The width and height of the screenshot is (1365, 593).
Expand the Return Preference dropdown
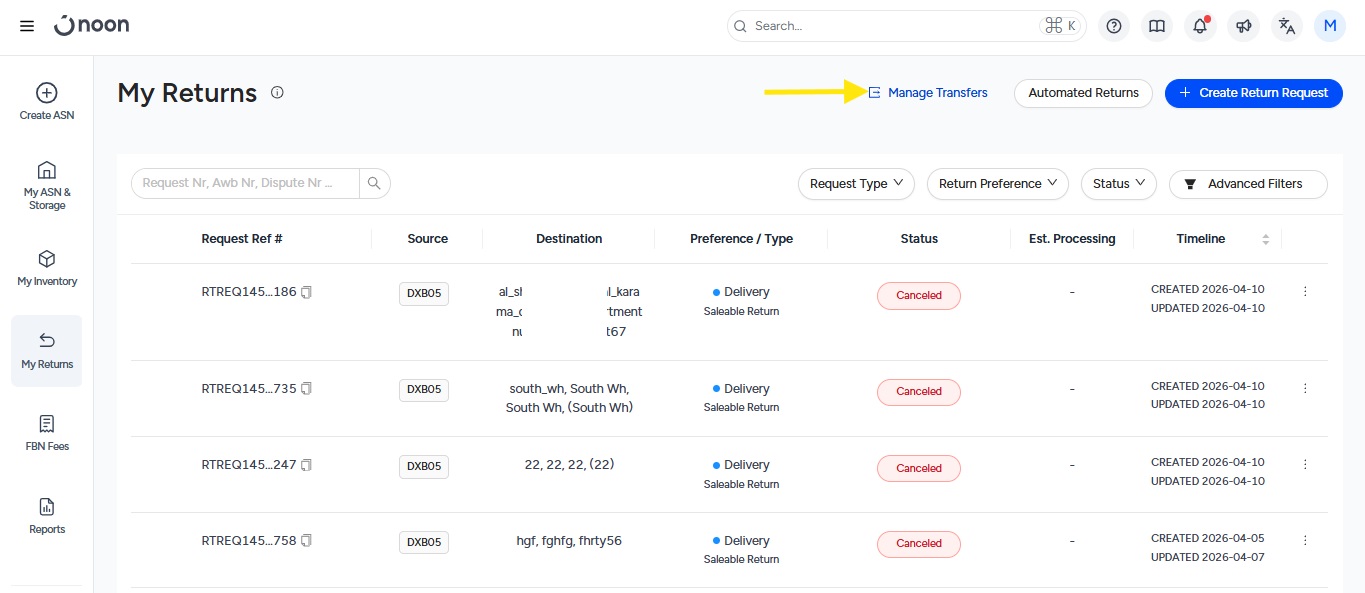tap(997, 184)
